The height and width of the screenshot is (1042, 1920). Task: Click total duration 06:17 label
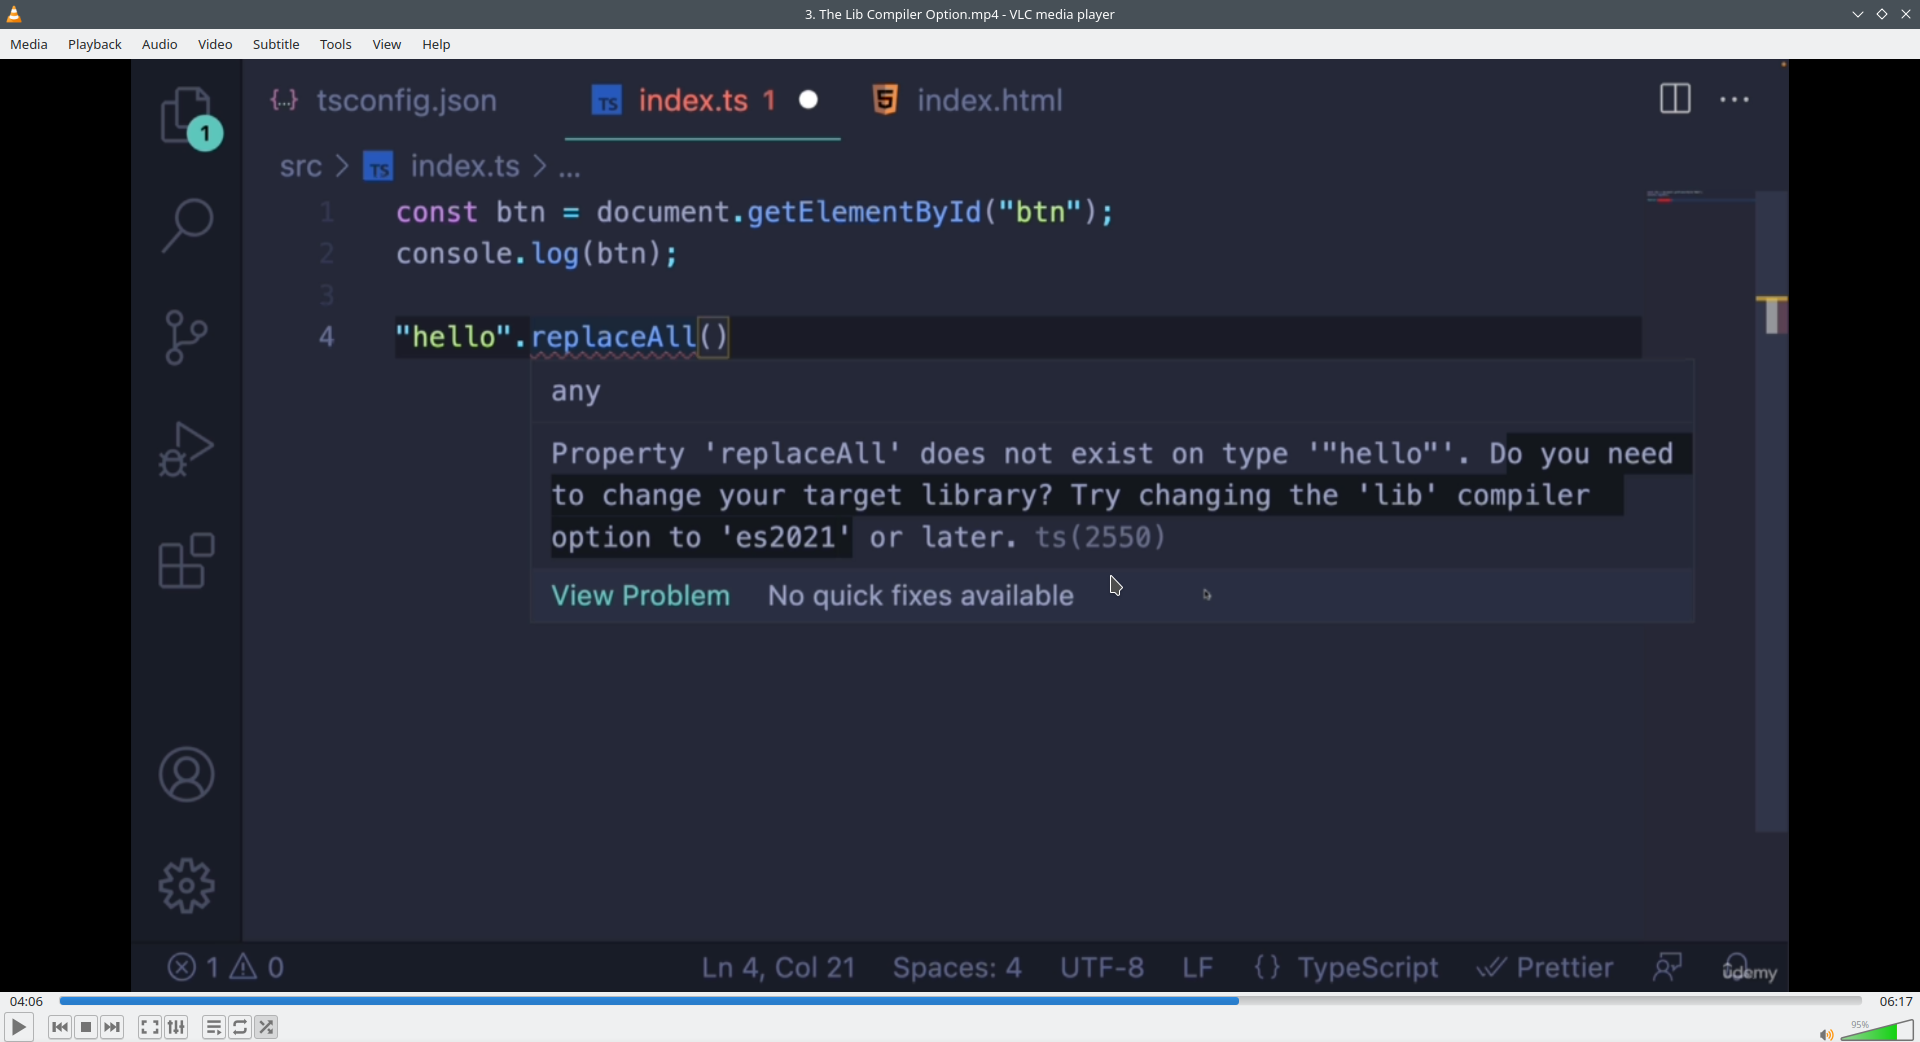(1896, 1001)
